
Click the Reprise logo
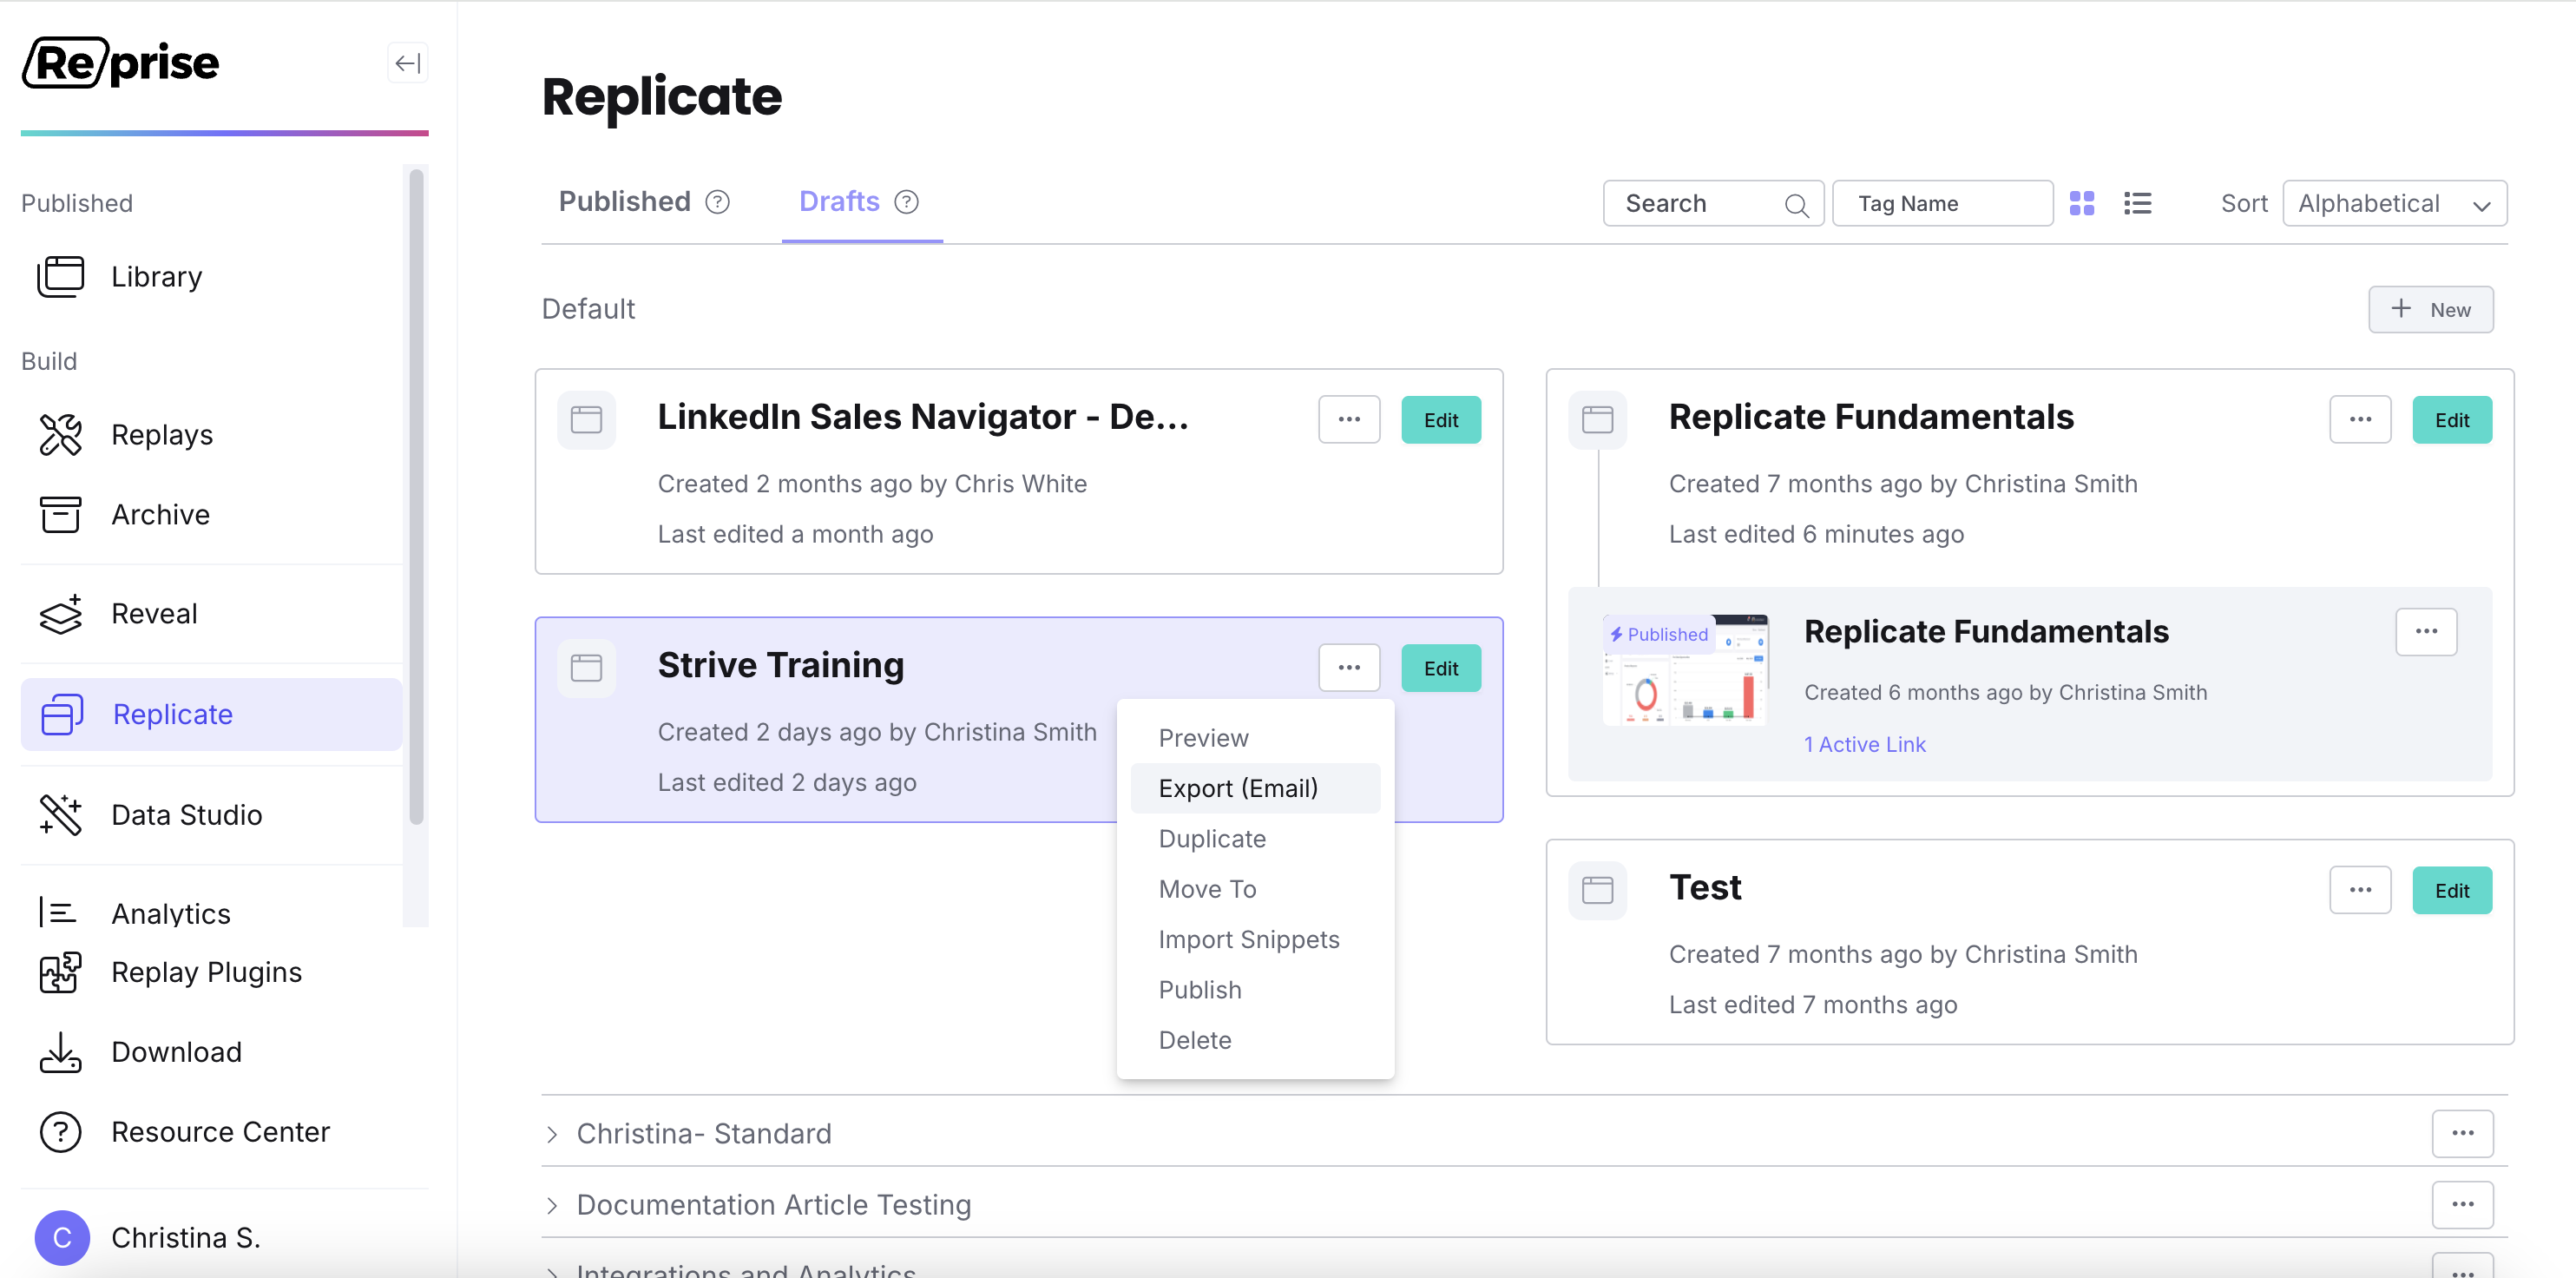(x=120, y=63)
